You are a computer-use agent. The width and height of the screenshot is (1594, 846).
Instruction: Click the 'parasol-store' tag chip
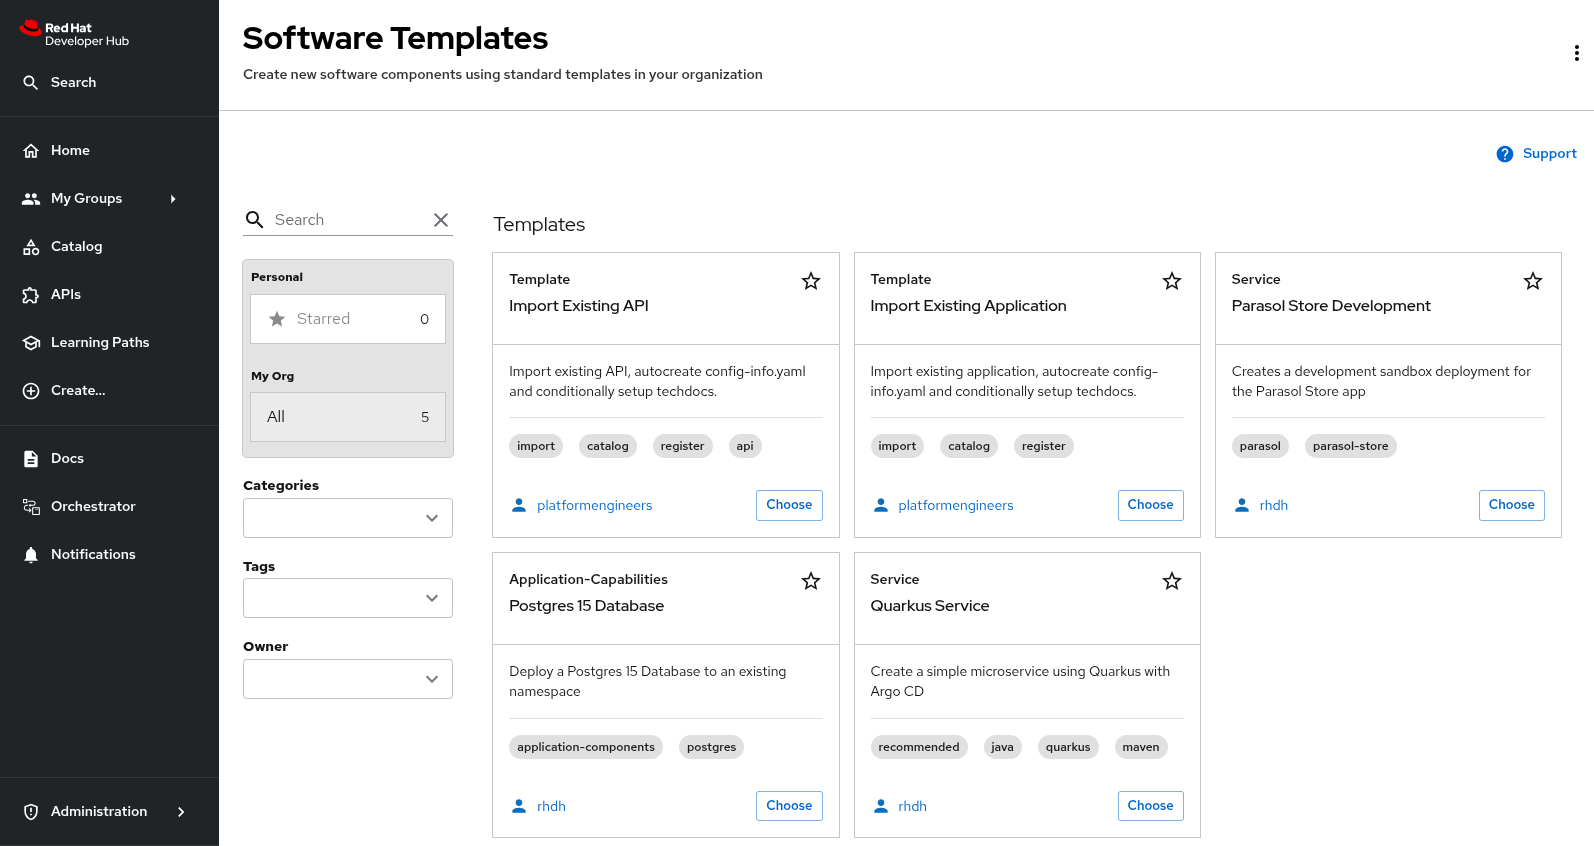coord(1350,446)
